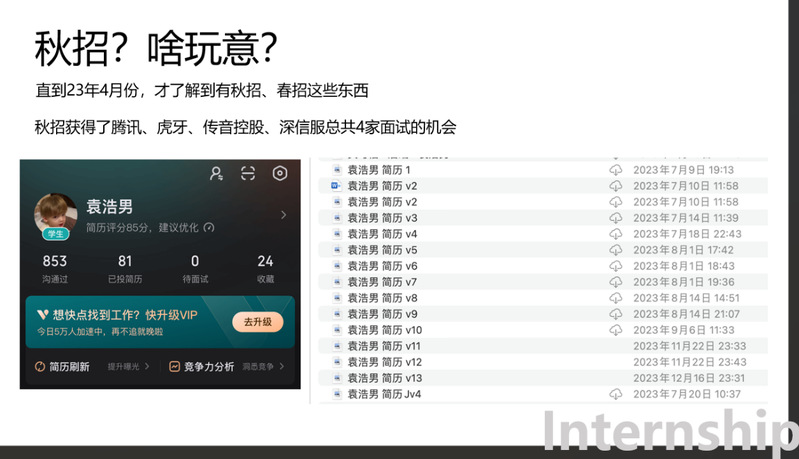The image size is (799, 459).
Task: Click cloud download icon for 简历 Jv4
Action: 616,394
